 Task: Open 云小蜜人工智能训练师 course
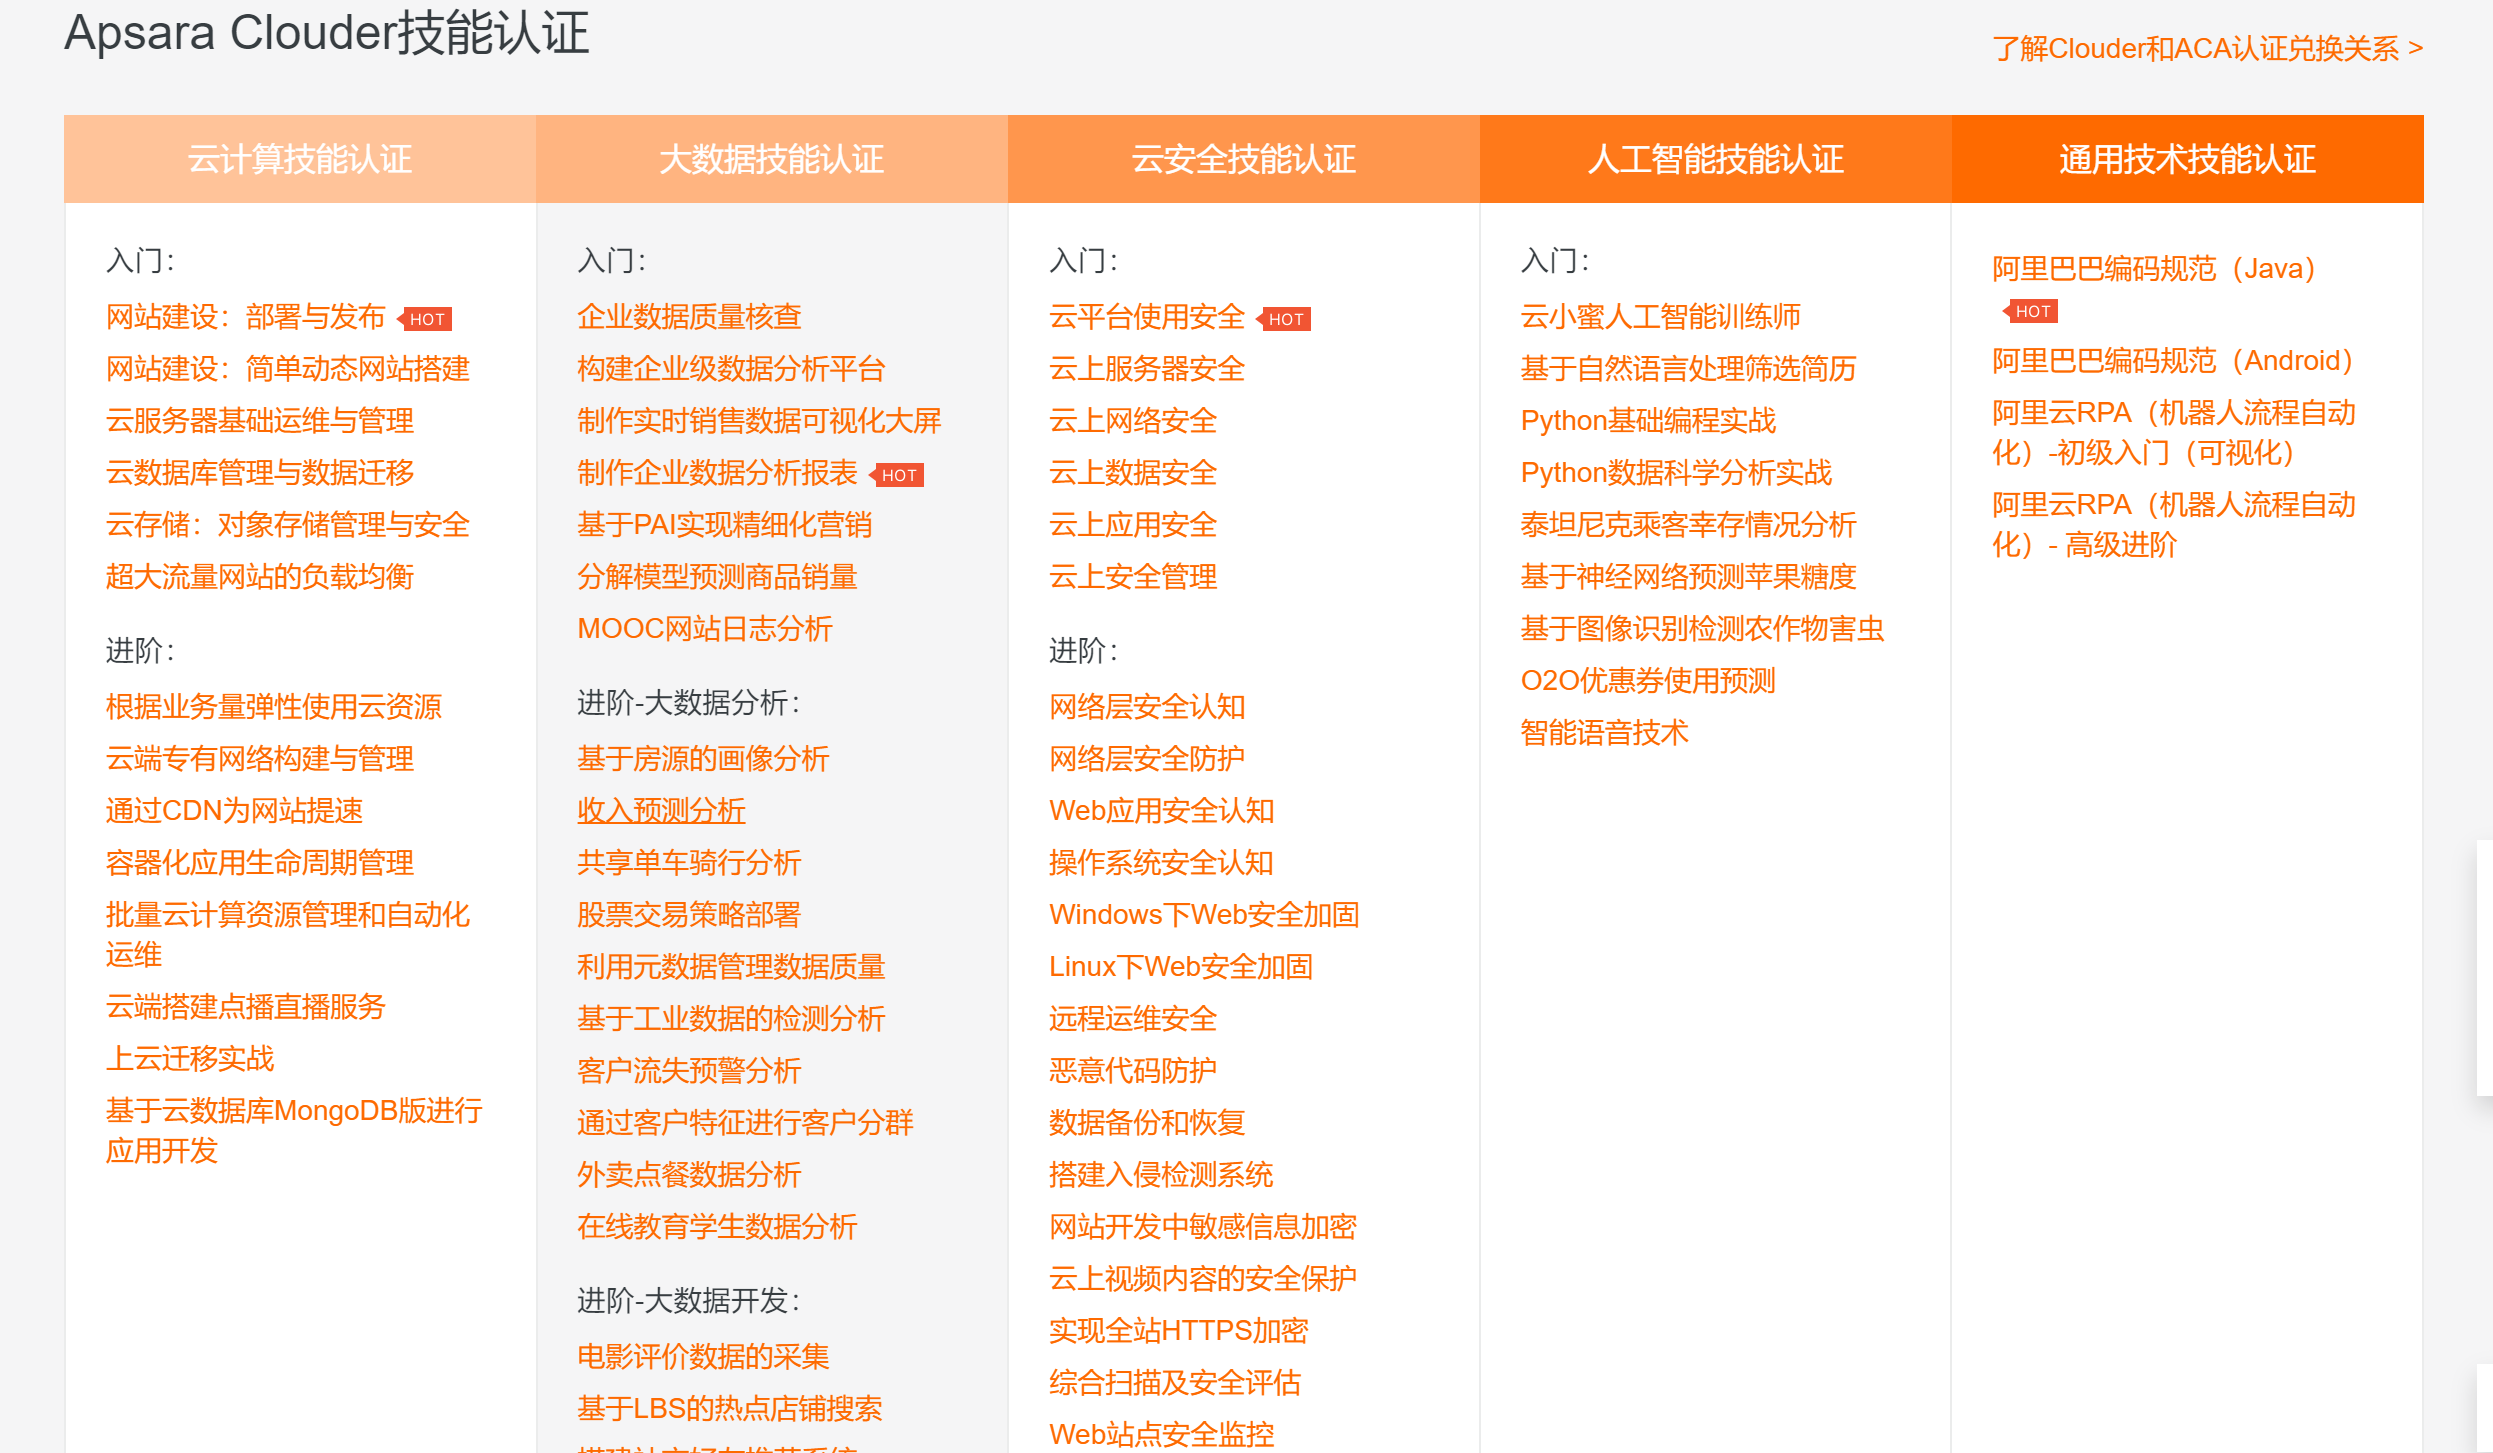coord(1659,316)
